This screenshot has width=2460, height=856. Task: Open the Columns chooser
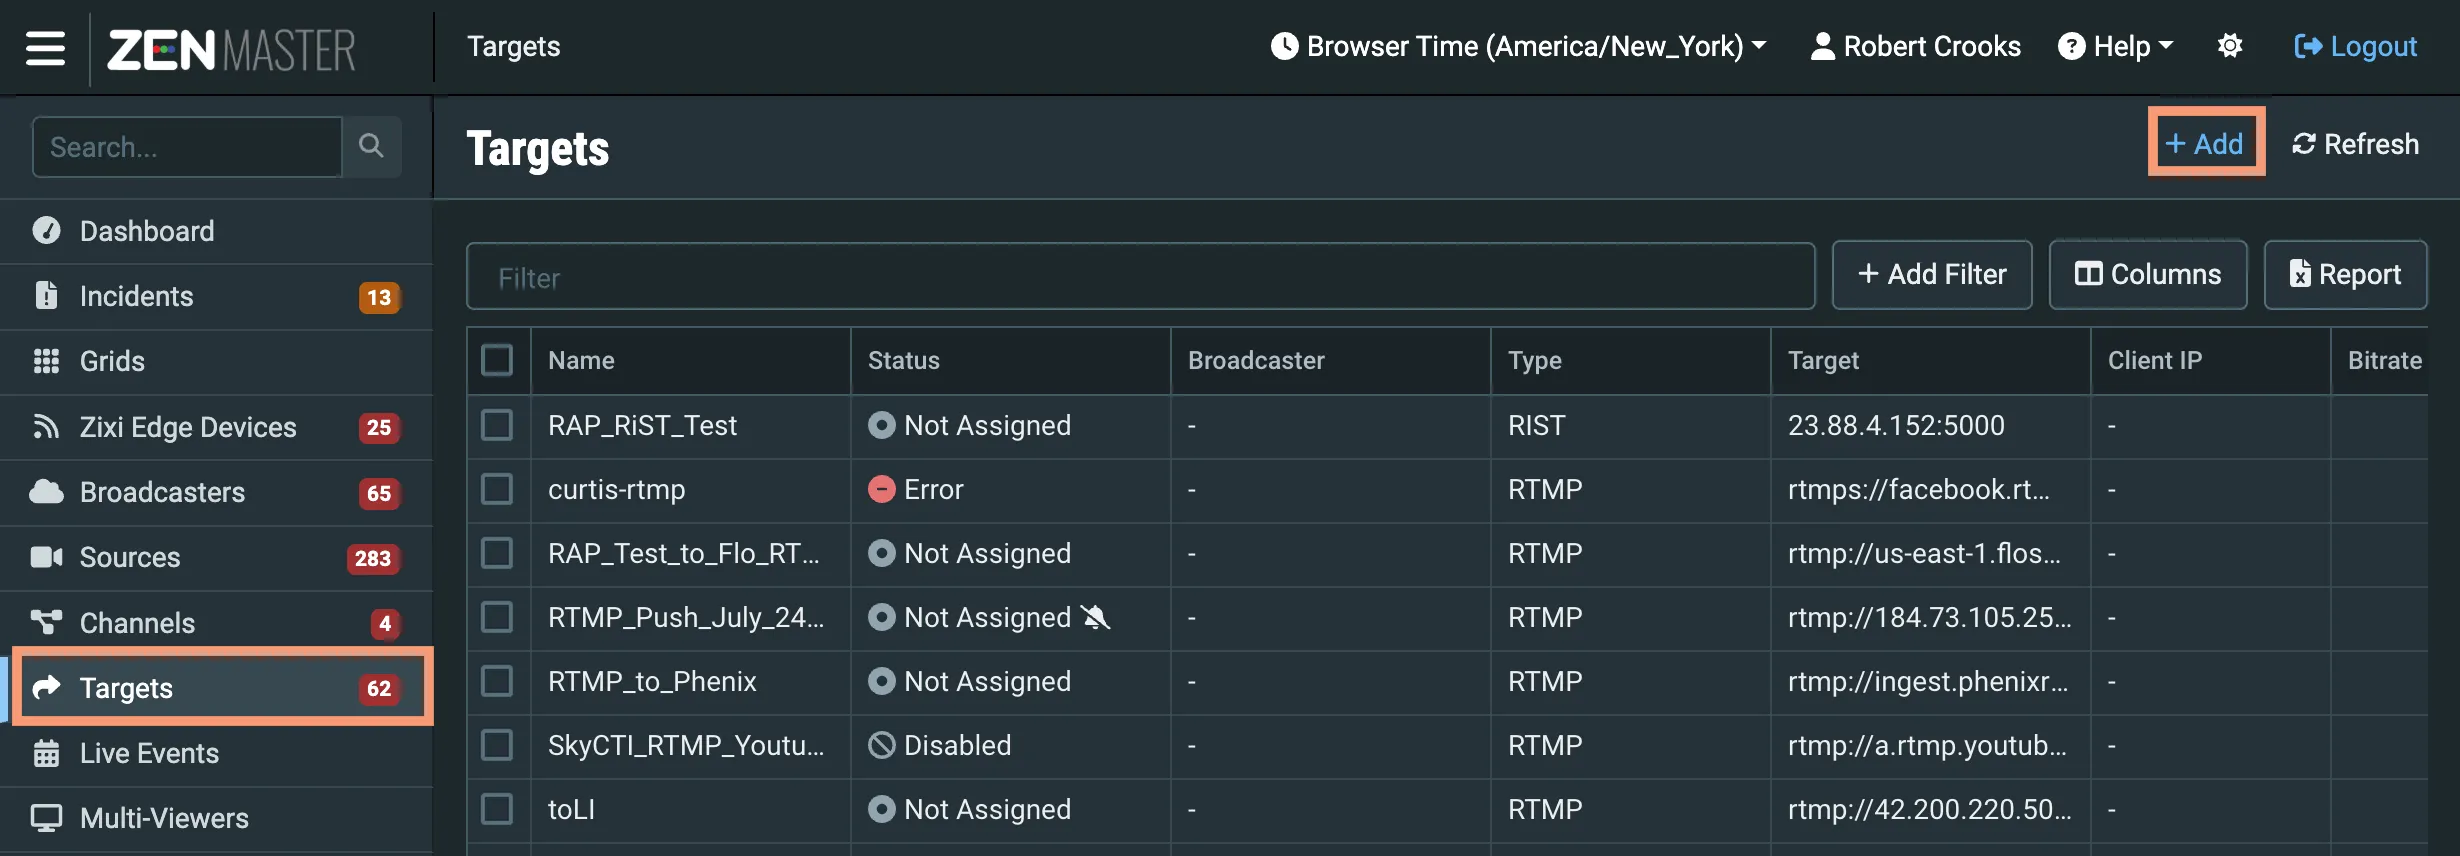(2148, 274)
